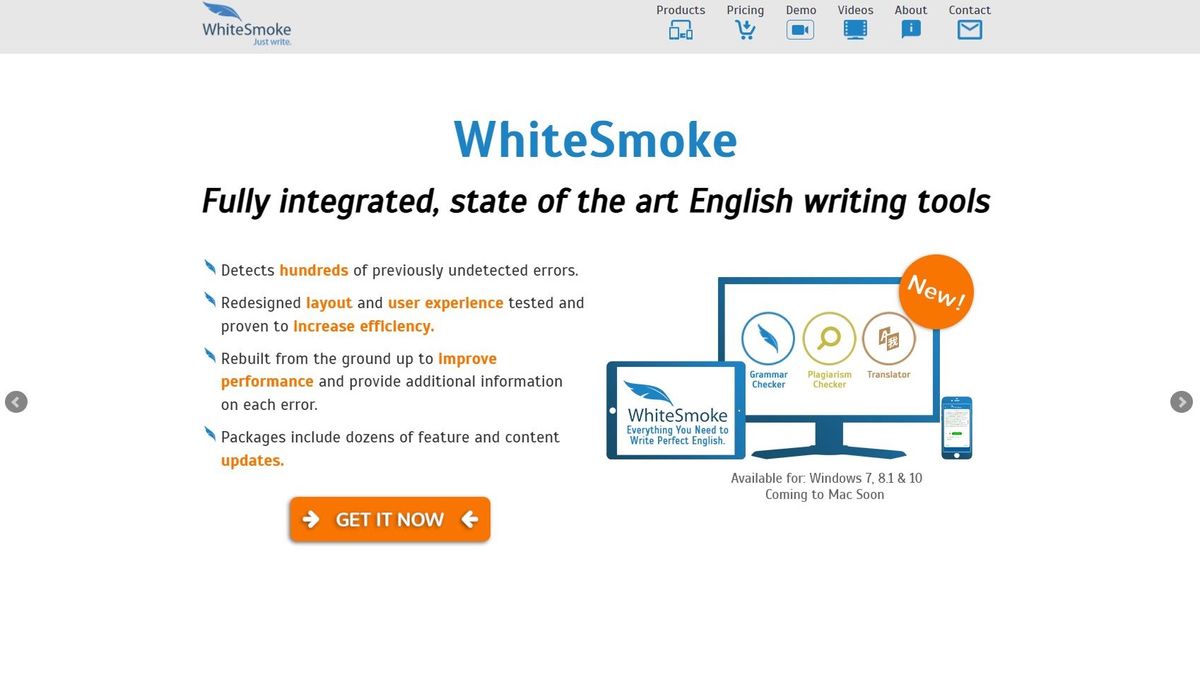This screenshot has width=1200, height=675.
Task: Select the Videos icon in the navigation
Action: [854, 29]
